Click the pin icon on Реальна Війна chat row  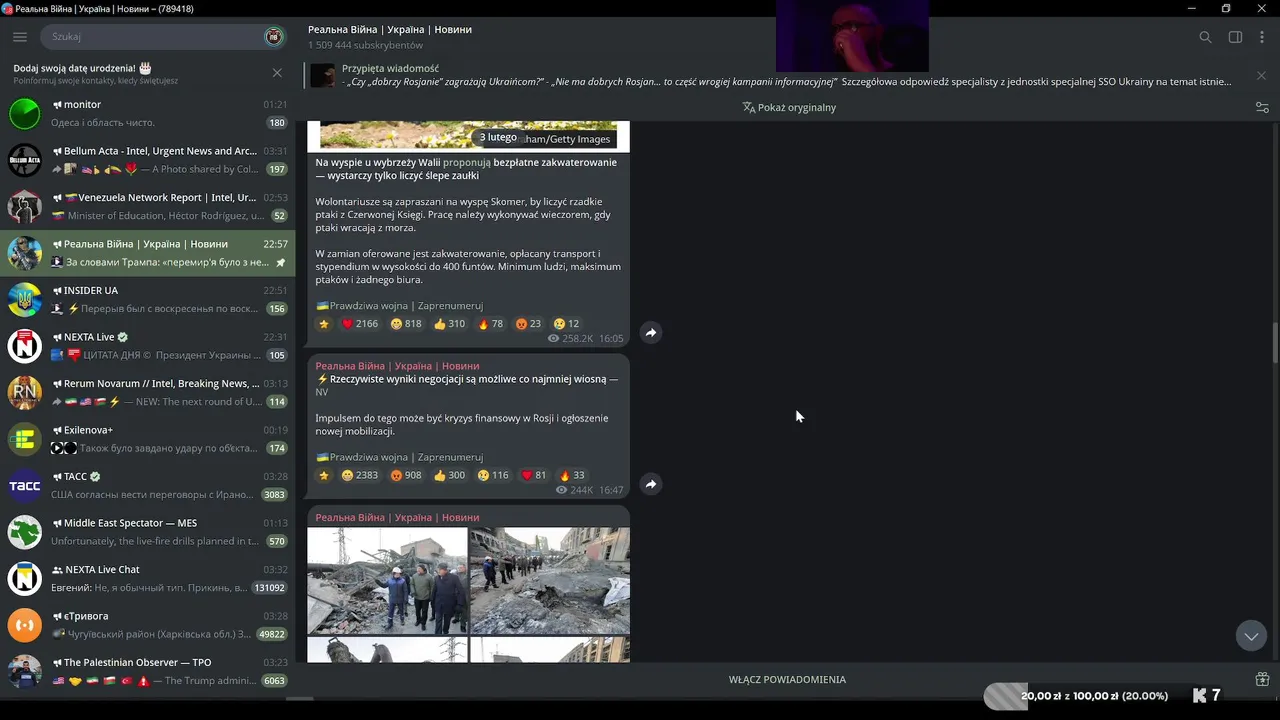(280, 263)
